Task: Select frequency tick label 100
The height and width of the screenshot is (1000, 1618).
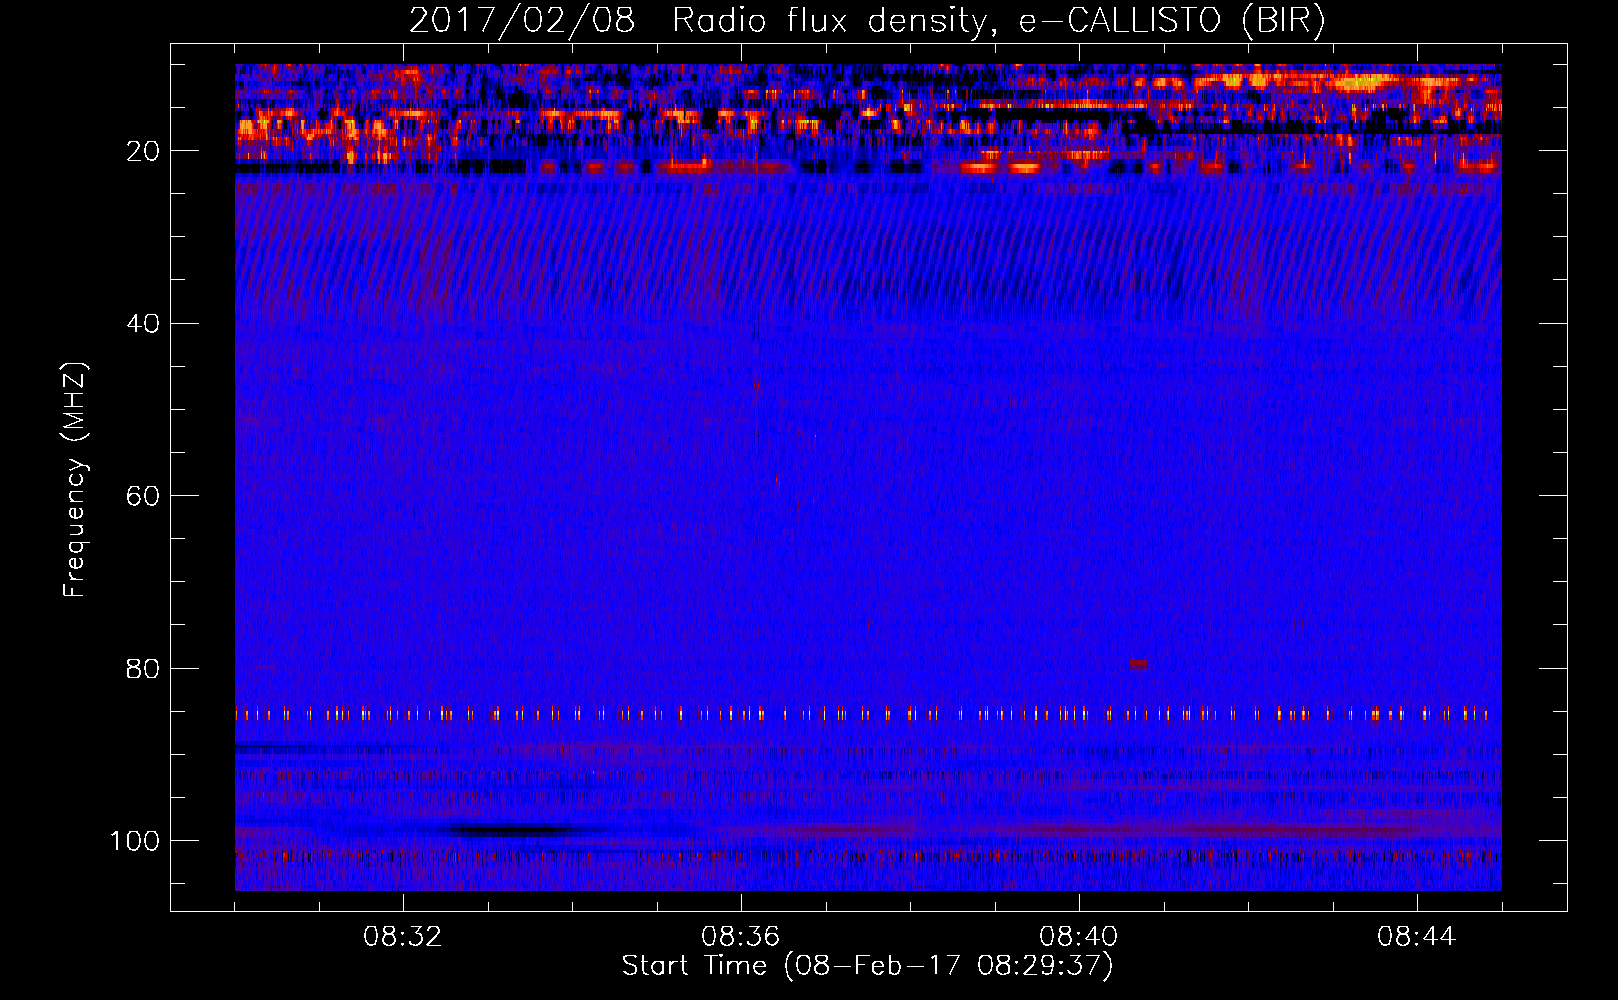Action: pyautogui.click(x=135, y=841)
